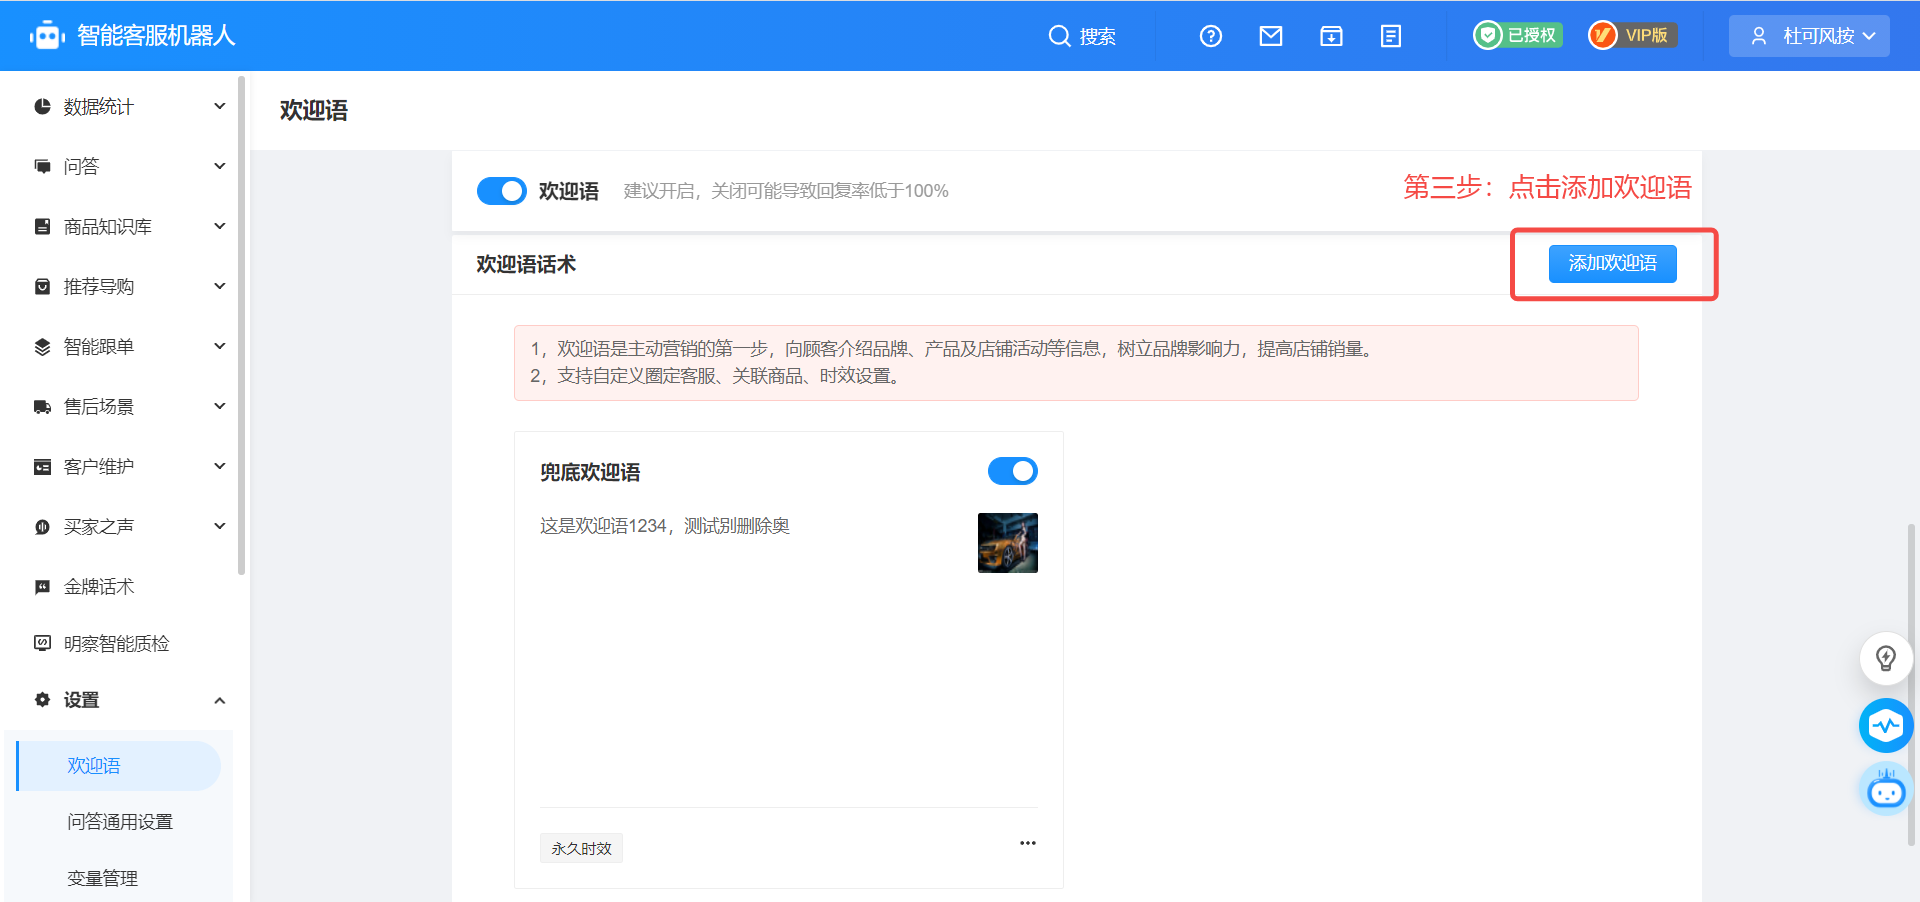Click the 欢迎语话术 section heading

click(x=526, y=264)
